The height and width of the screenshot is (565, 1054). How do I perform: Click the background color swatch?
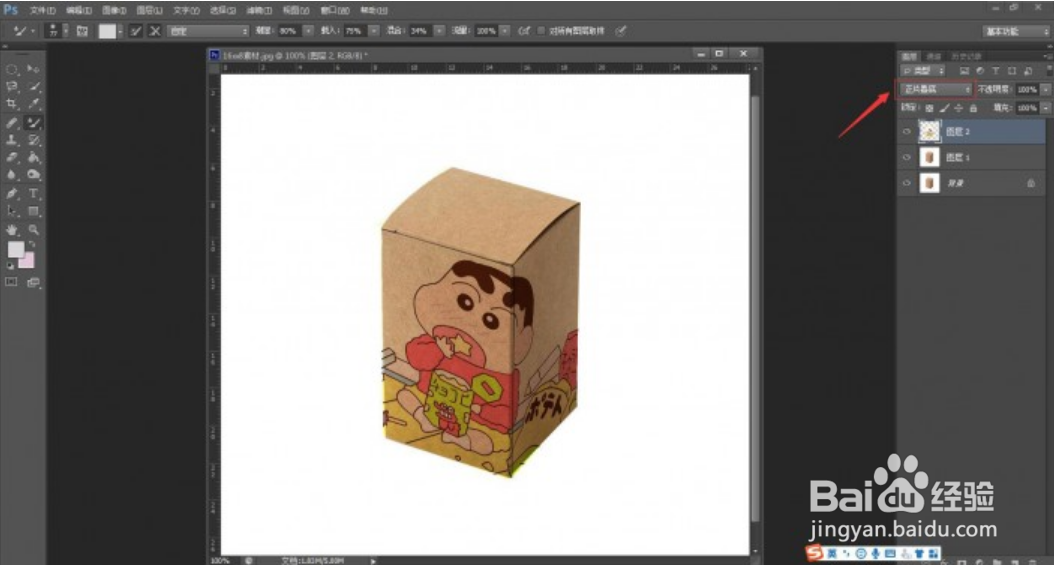pos(28,261)
